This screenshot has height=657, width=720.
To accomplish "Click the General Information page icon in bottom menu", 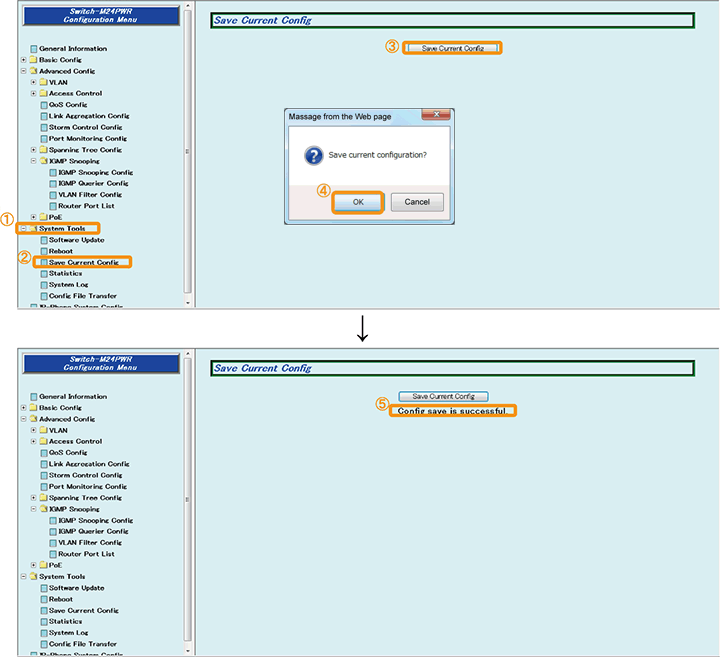I will [x=33, y=397].
